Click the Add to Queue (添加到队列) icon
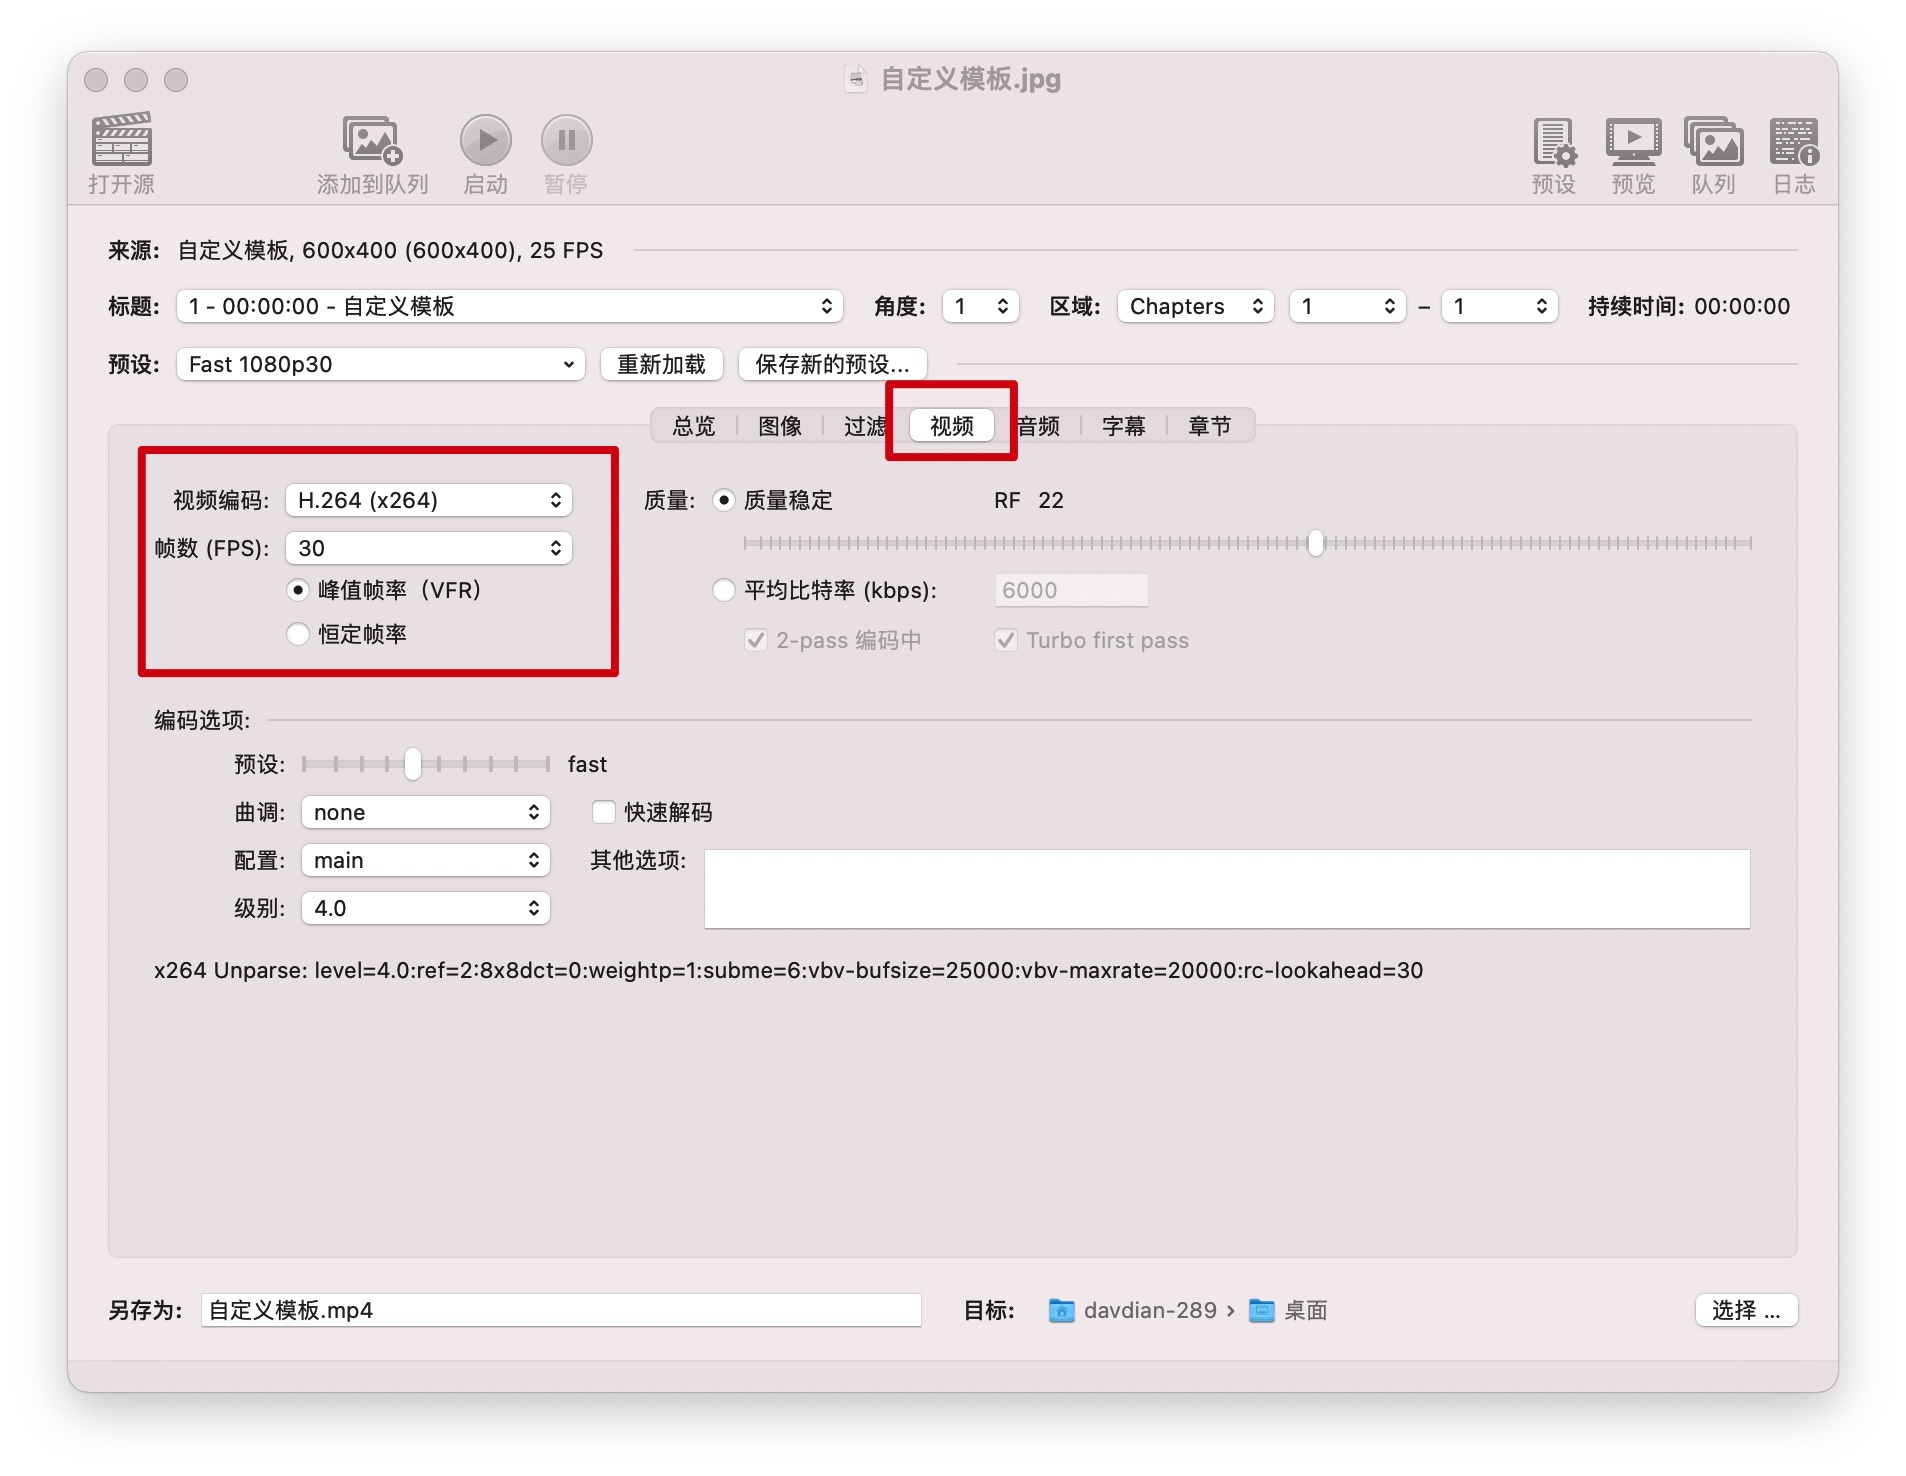Screen dimensions: 1906x1476 (372, 140)
